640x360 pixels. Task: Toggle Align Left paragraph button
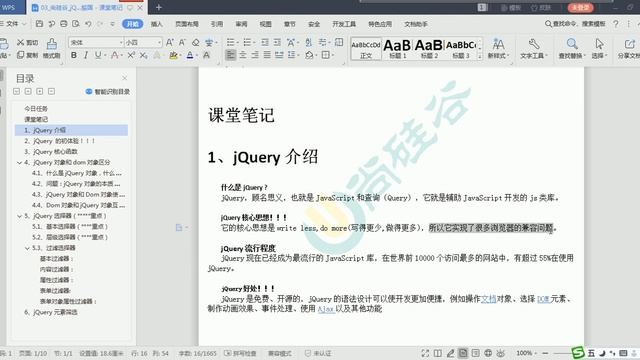click(x=231, y=54)
